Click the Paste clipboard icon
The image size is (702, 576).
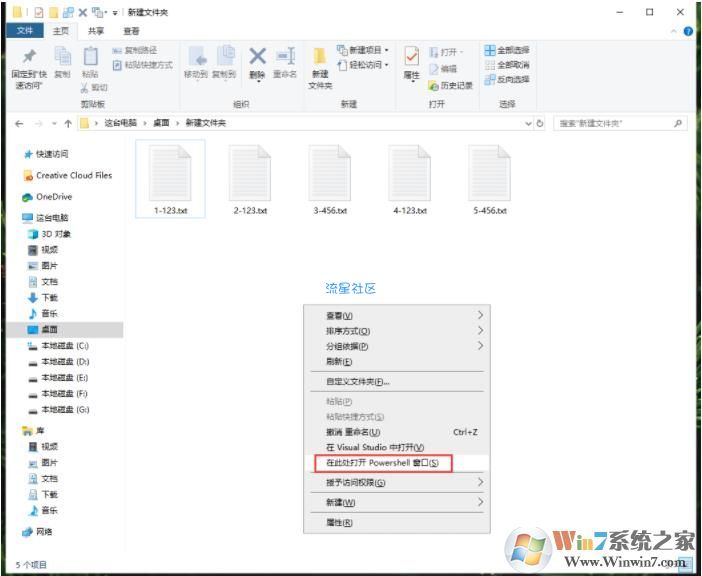[90, 56]
